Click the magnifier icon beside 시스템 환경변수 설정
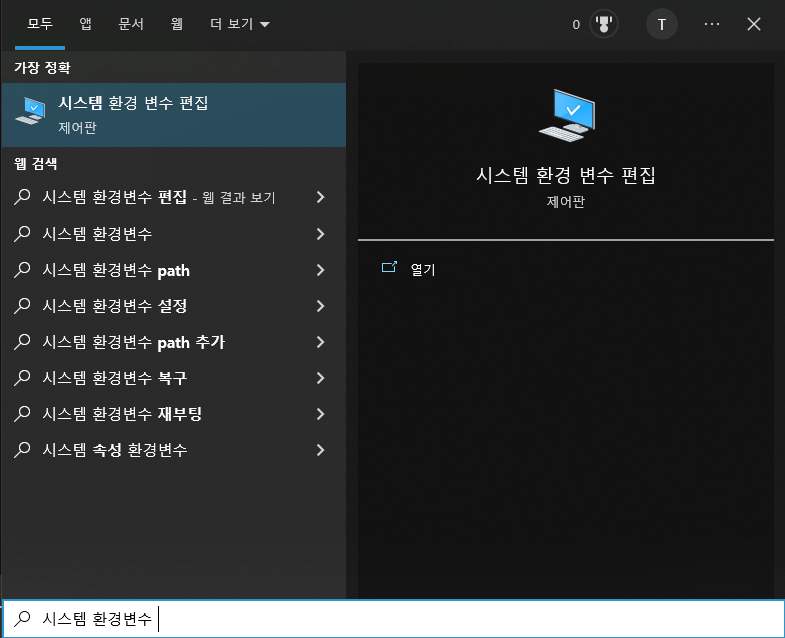785x638 pixels. click(22, 306)
